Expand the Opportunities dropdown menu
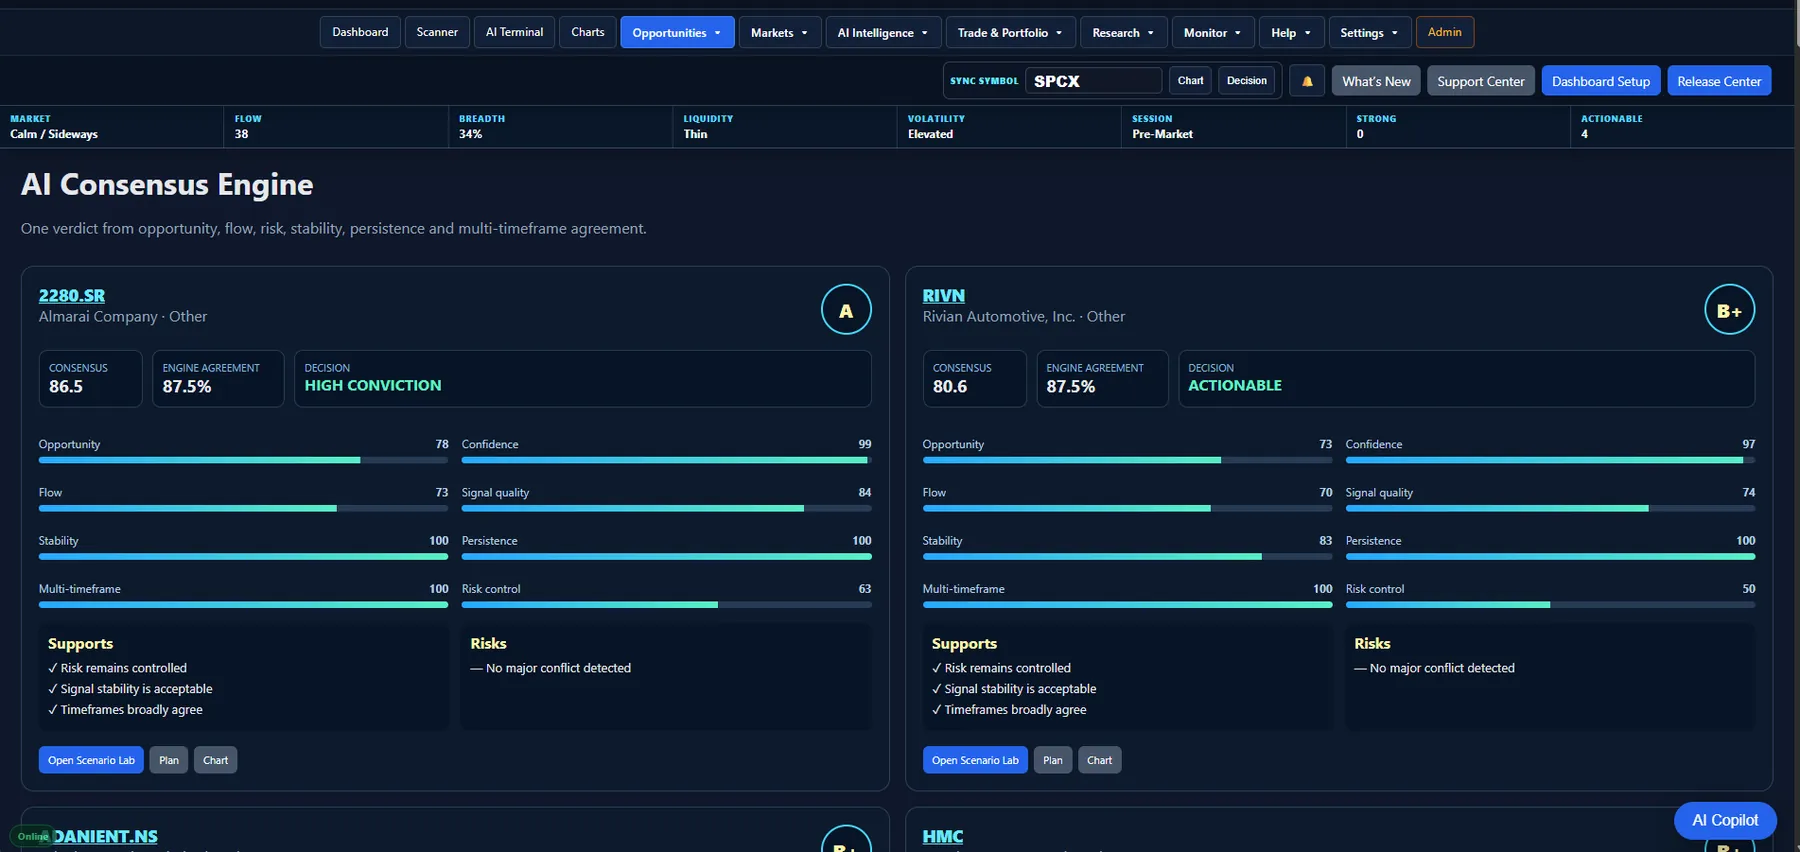This screenshot has width=1800, height=852. [x=677, y=32]
